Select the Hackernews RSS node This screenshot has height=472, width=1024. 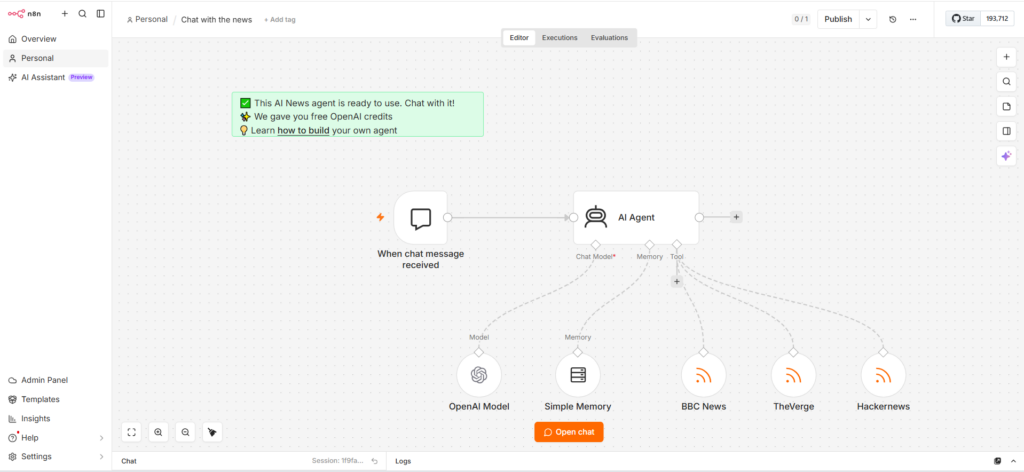883,375
